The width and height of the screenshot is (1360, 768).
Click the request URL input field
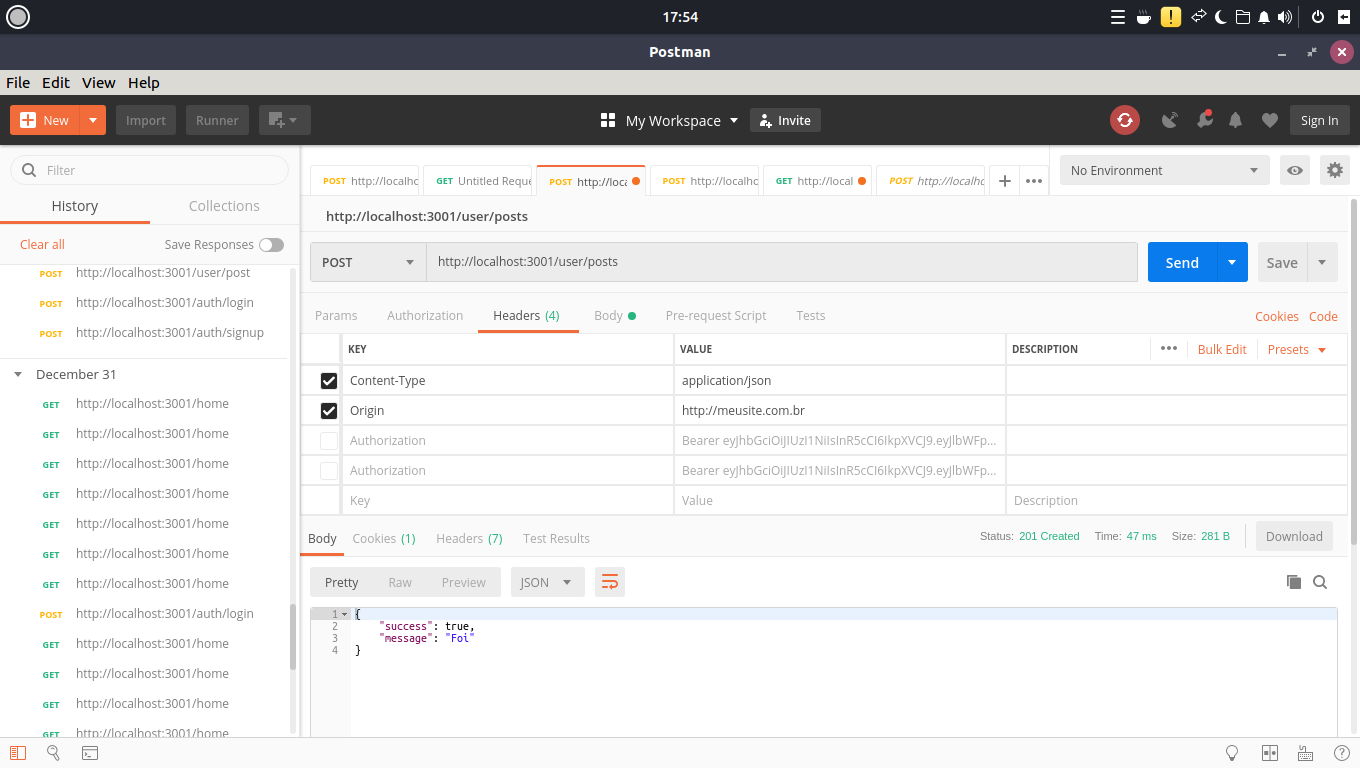(x=782, y=262)
